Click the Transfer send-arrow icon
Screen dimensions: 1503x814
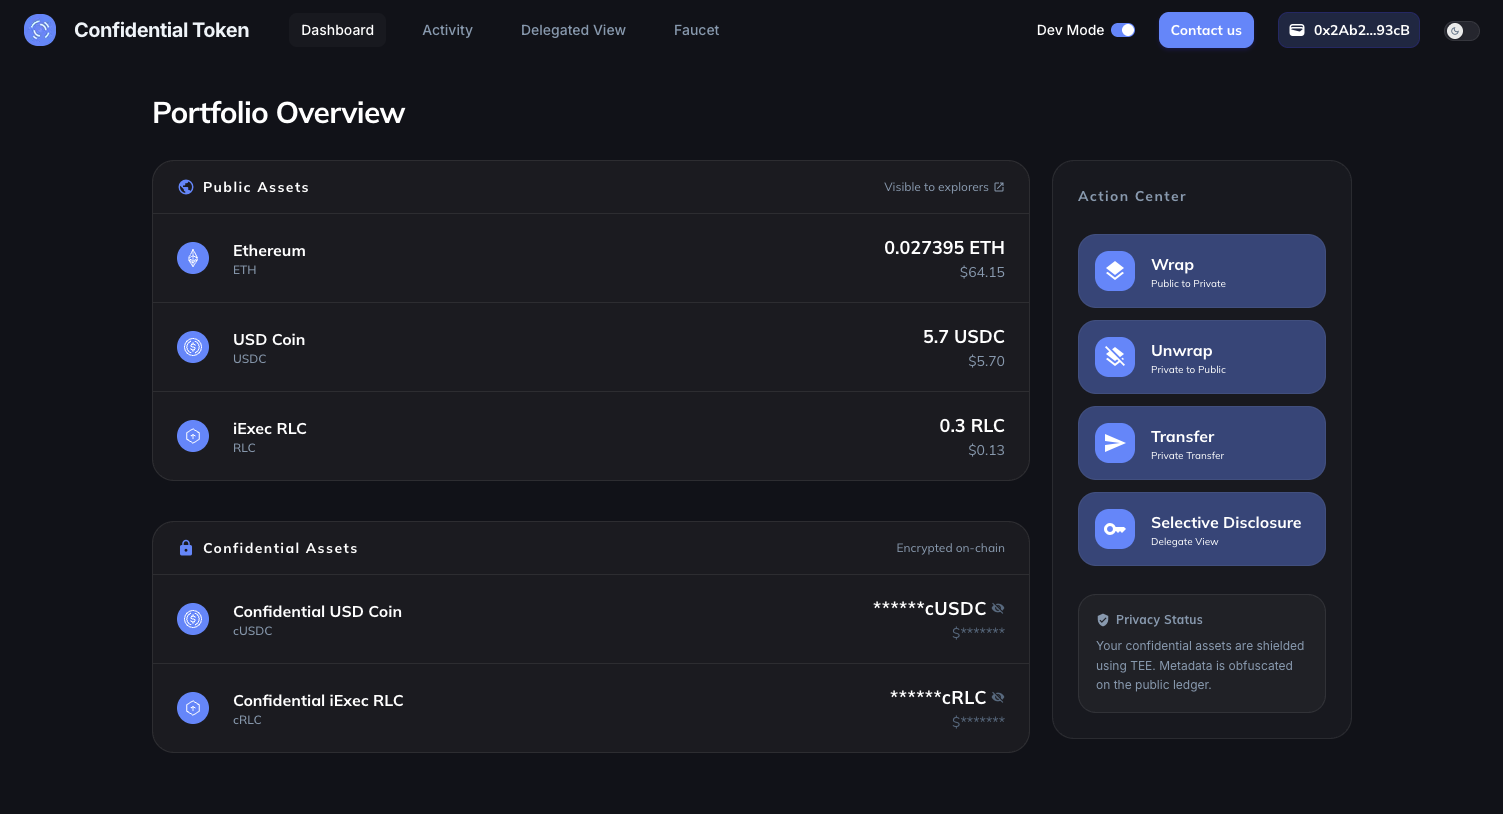1114,442
